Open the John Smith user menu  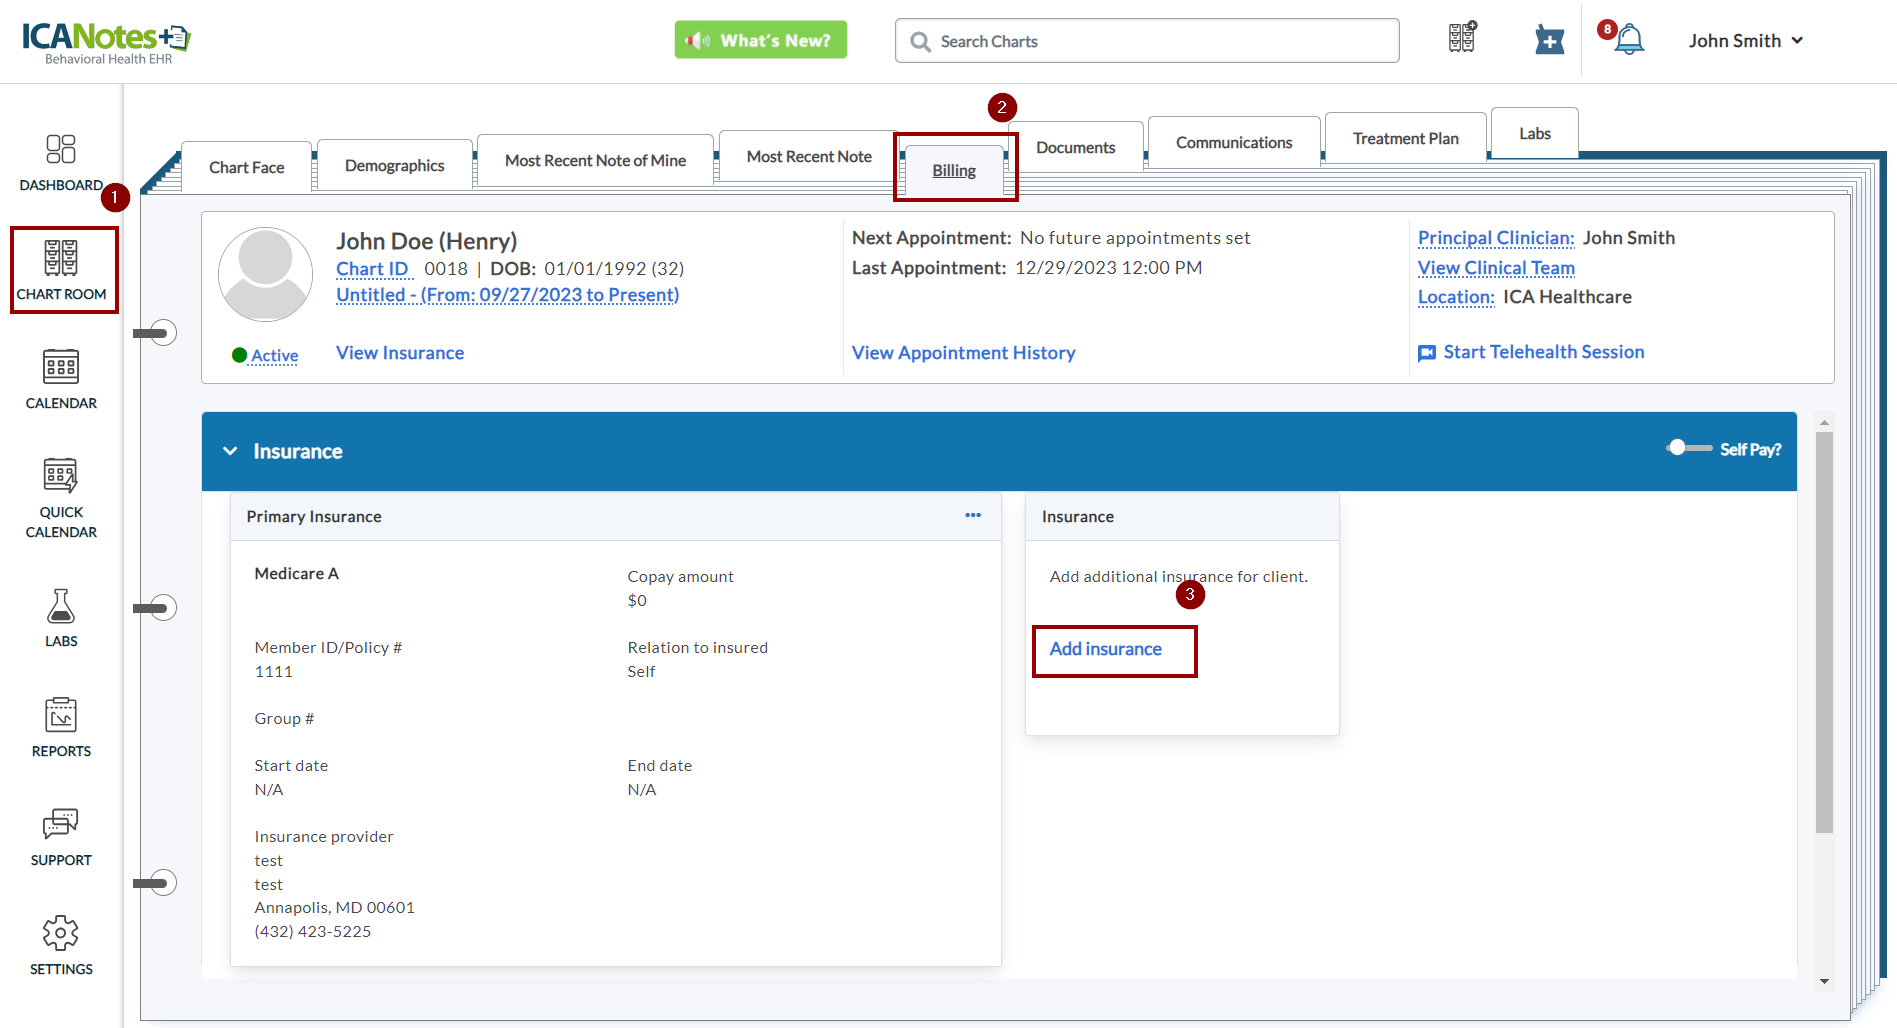(x=1745, y=41)
